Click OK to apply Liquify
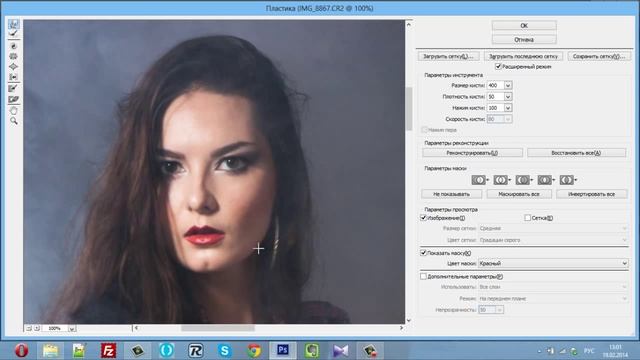The height and width of the screenshot is (360, 640). [x=524, y=26]
